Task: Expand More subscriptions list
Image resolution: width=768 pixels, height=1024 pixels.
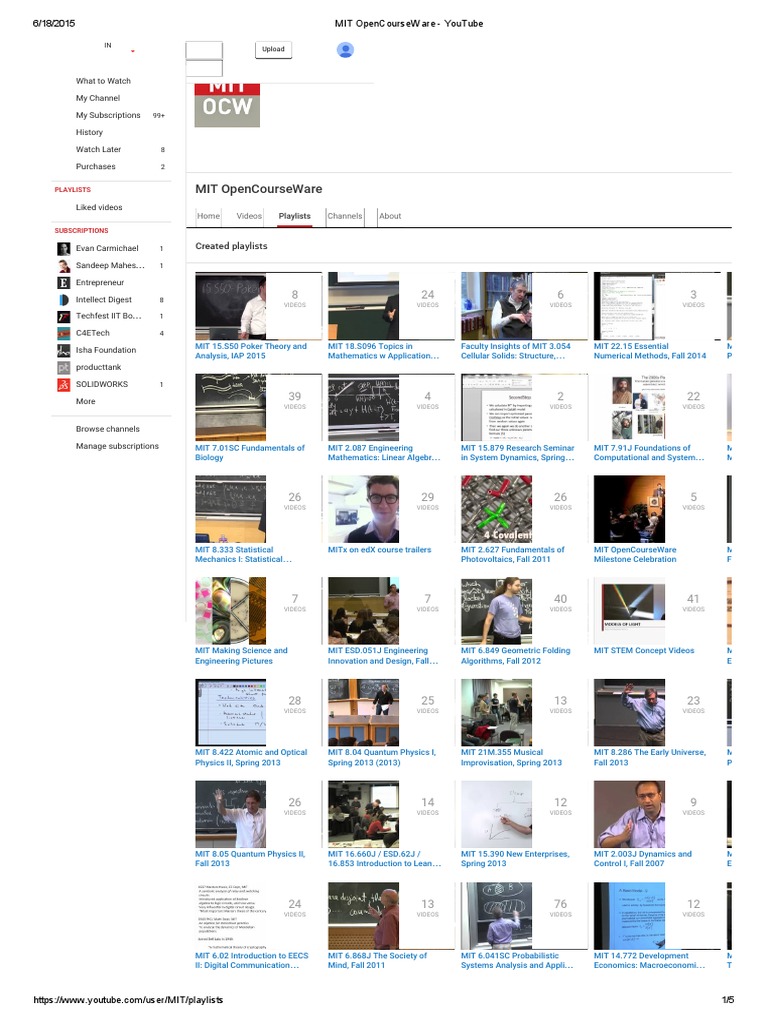Action: tap(86, 402)
